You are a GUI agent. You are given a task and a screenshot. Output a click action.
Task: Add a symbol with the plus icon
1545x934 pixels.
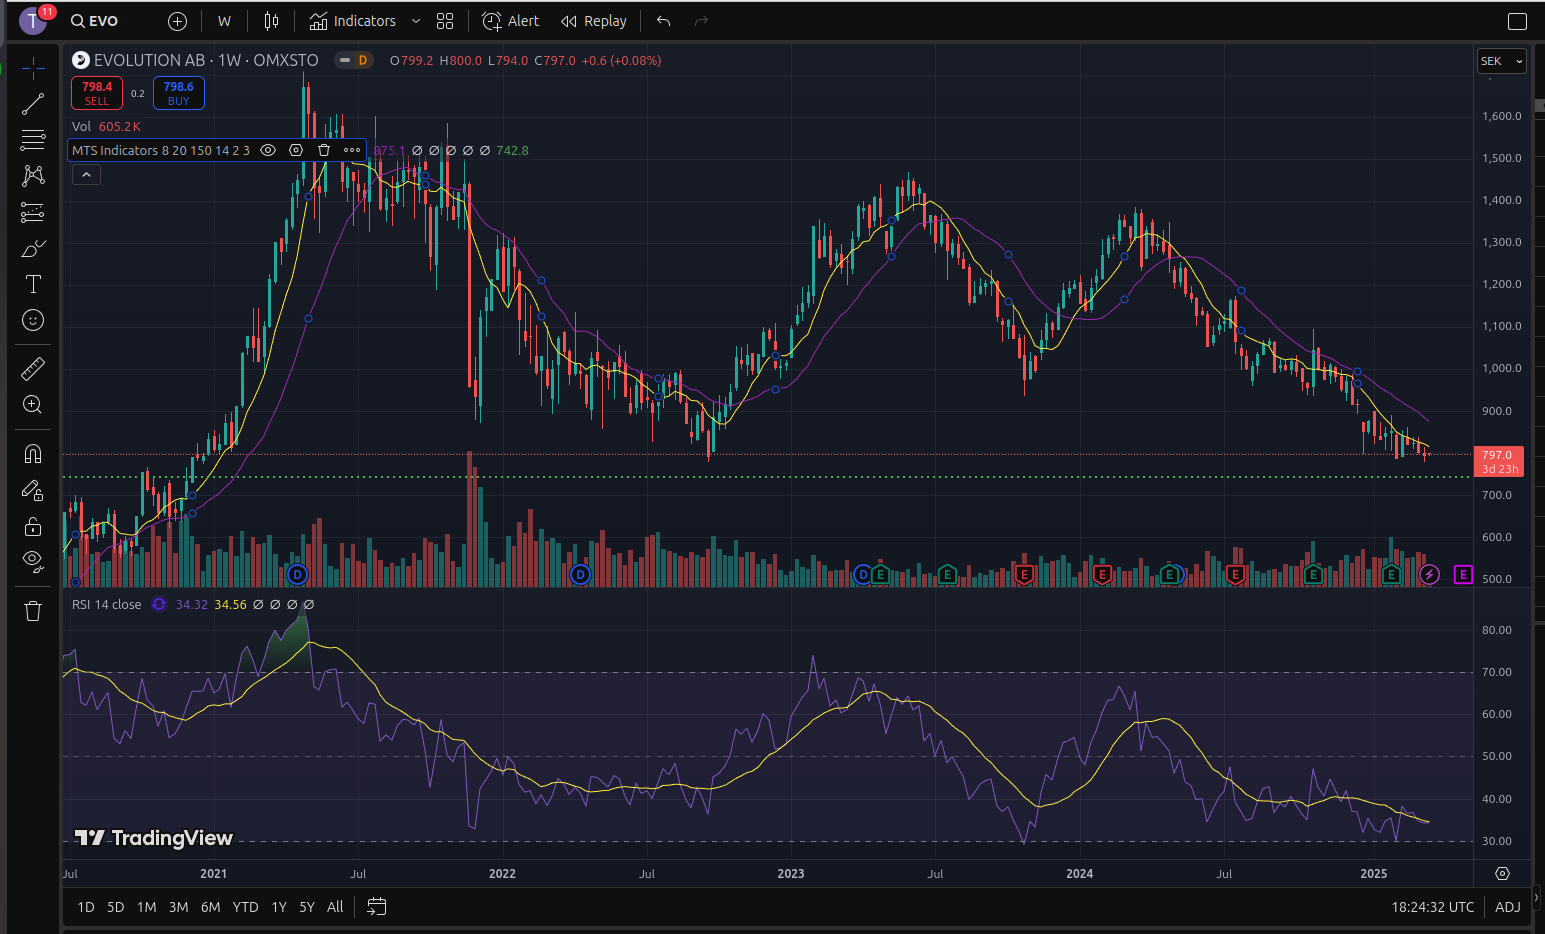tap(177, 21)
